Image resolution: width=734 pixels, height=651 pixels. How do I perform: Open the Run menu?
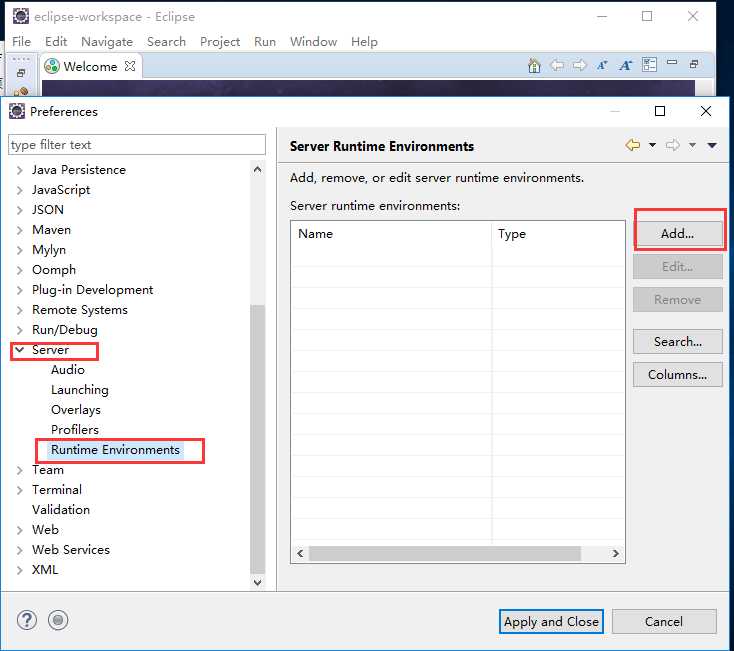[x=265, y=42]
